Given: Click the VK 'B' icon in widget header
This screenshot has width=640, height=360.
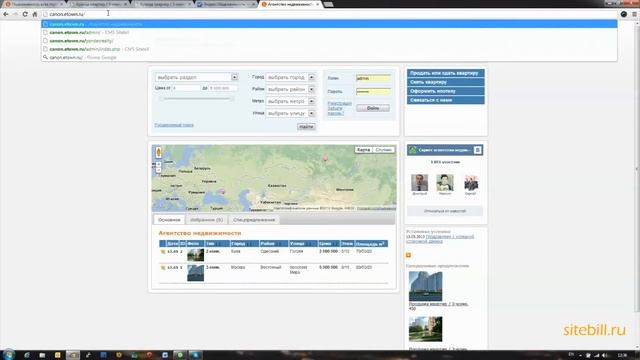Looking at the screenshot, I should tap(478, 150).
